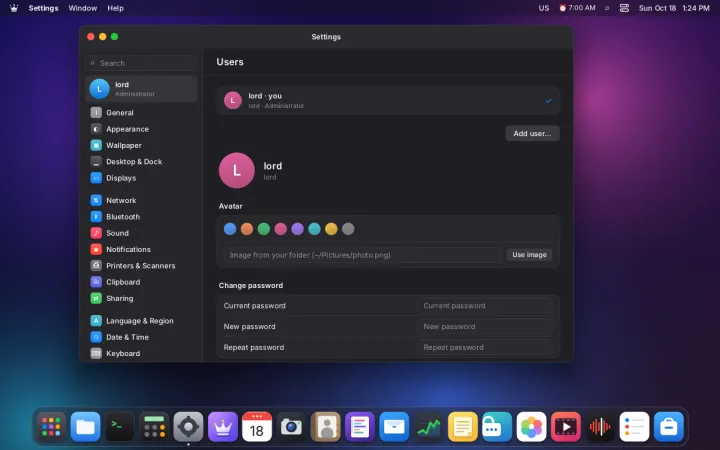This screenshot has width=720, height=450.
Task: Open app launcher grid in dock
Action: point(51,427)
